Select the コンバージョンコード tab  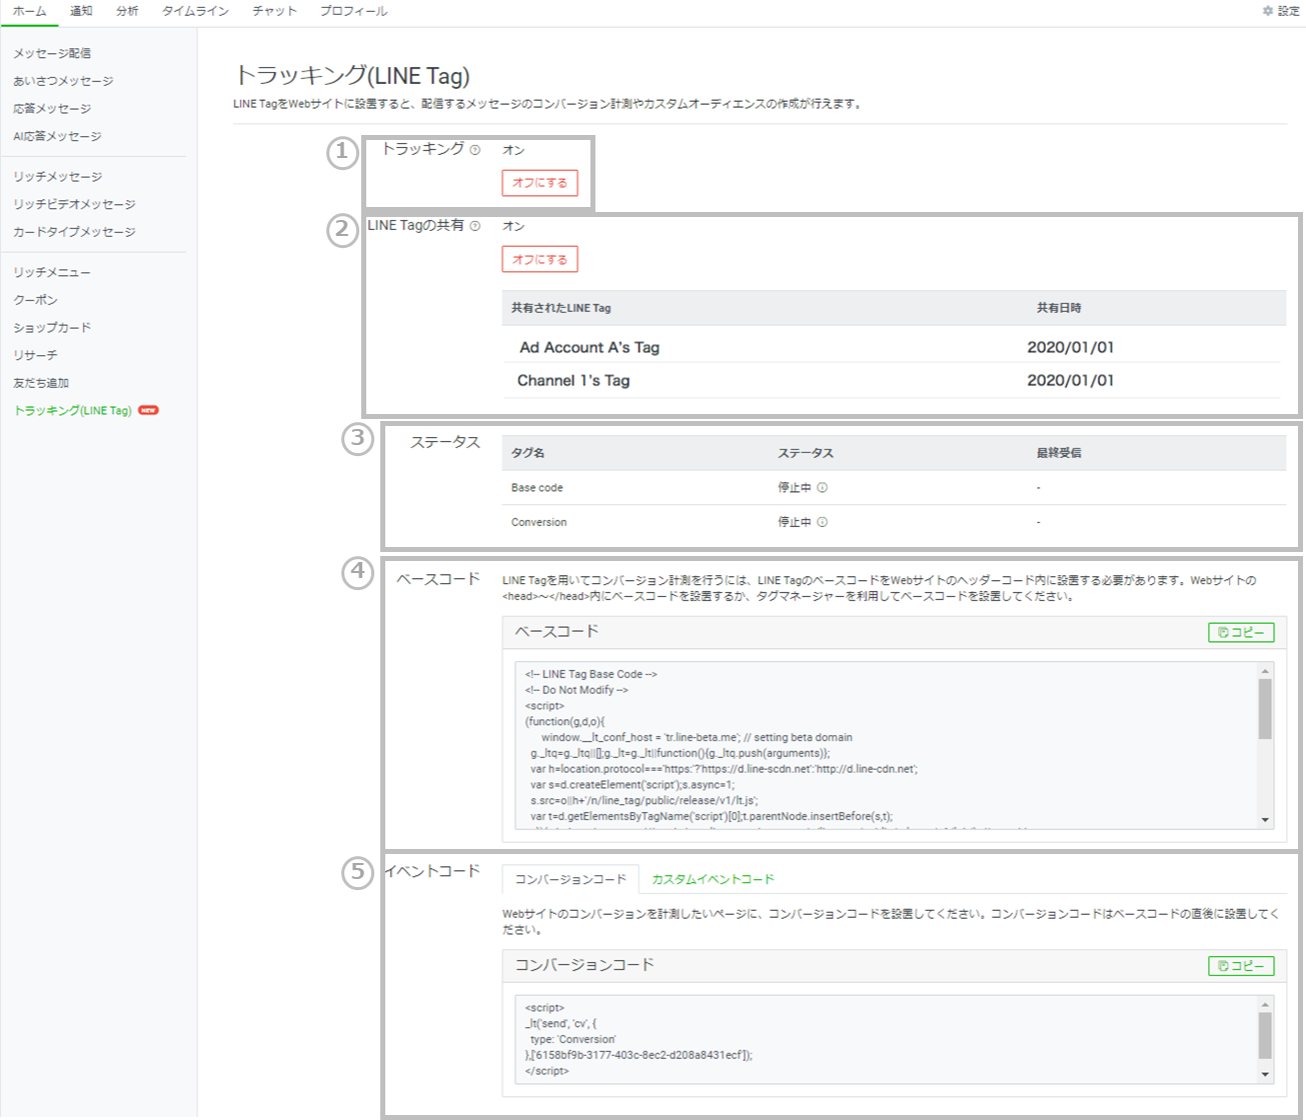point(570,879)
